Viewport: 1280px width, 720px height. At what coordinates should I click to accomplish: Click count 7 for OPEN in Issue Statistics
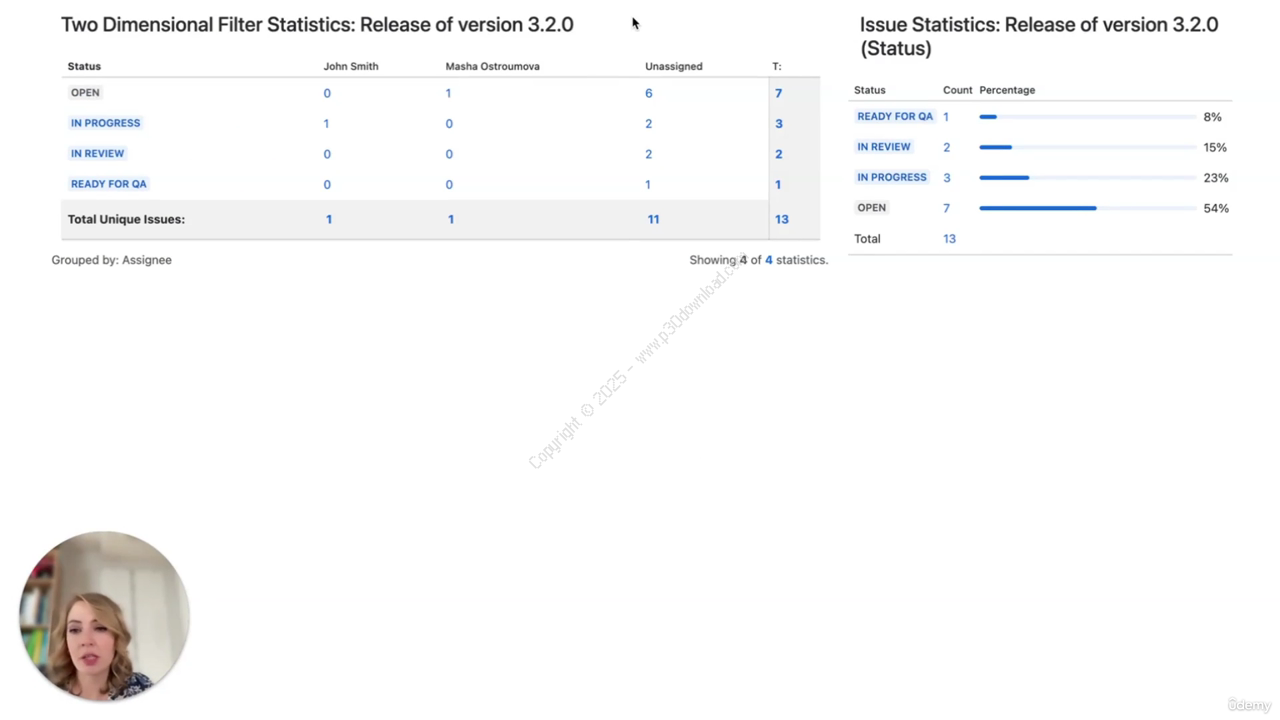[947, 208]
